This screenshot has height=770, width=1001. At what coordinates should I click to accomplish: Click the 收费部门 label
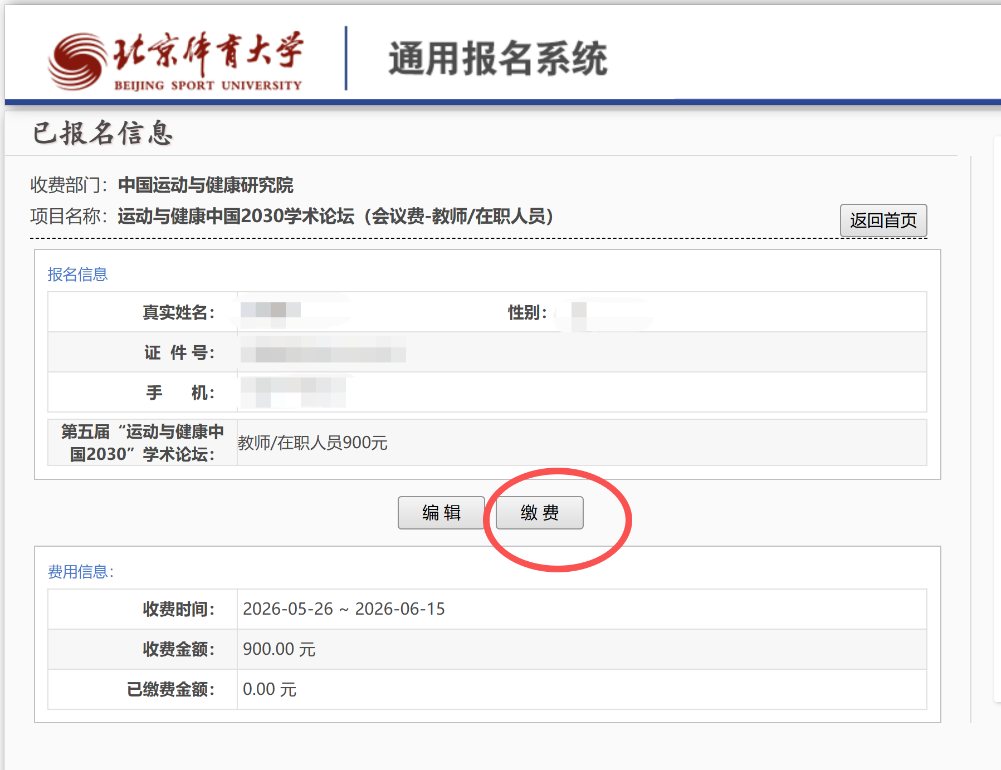pos(69,185)
